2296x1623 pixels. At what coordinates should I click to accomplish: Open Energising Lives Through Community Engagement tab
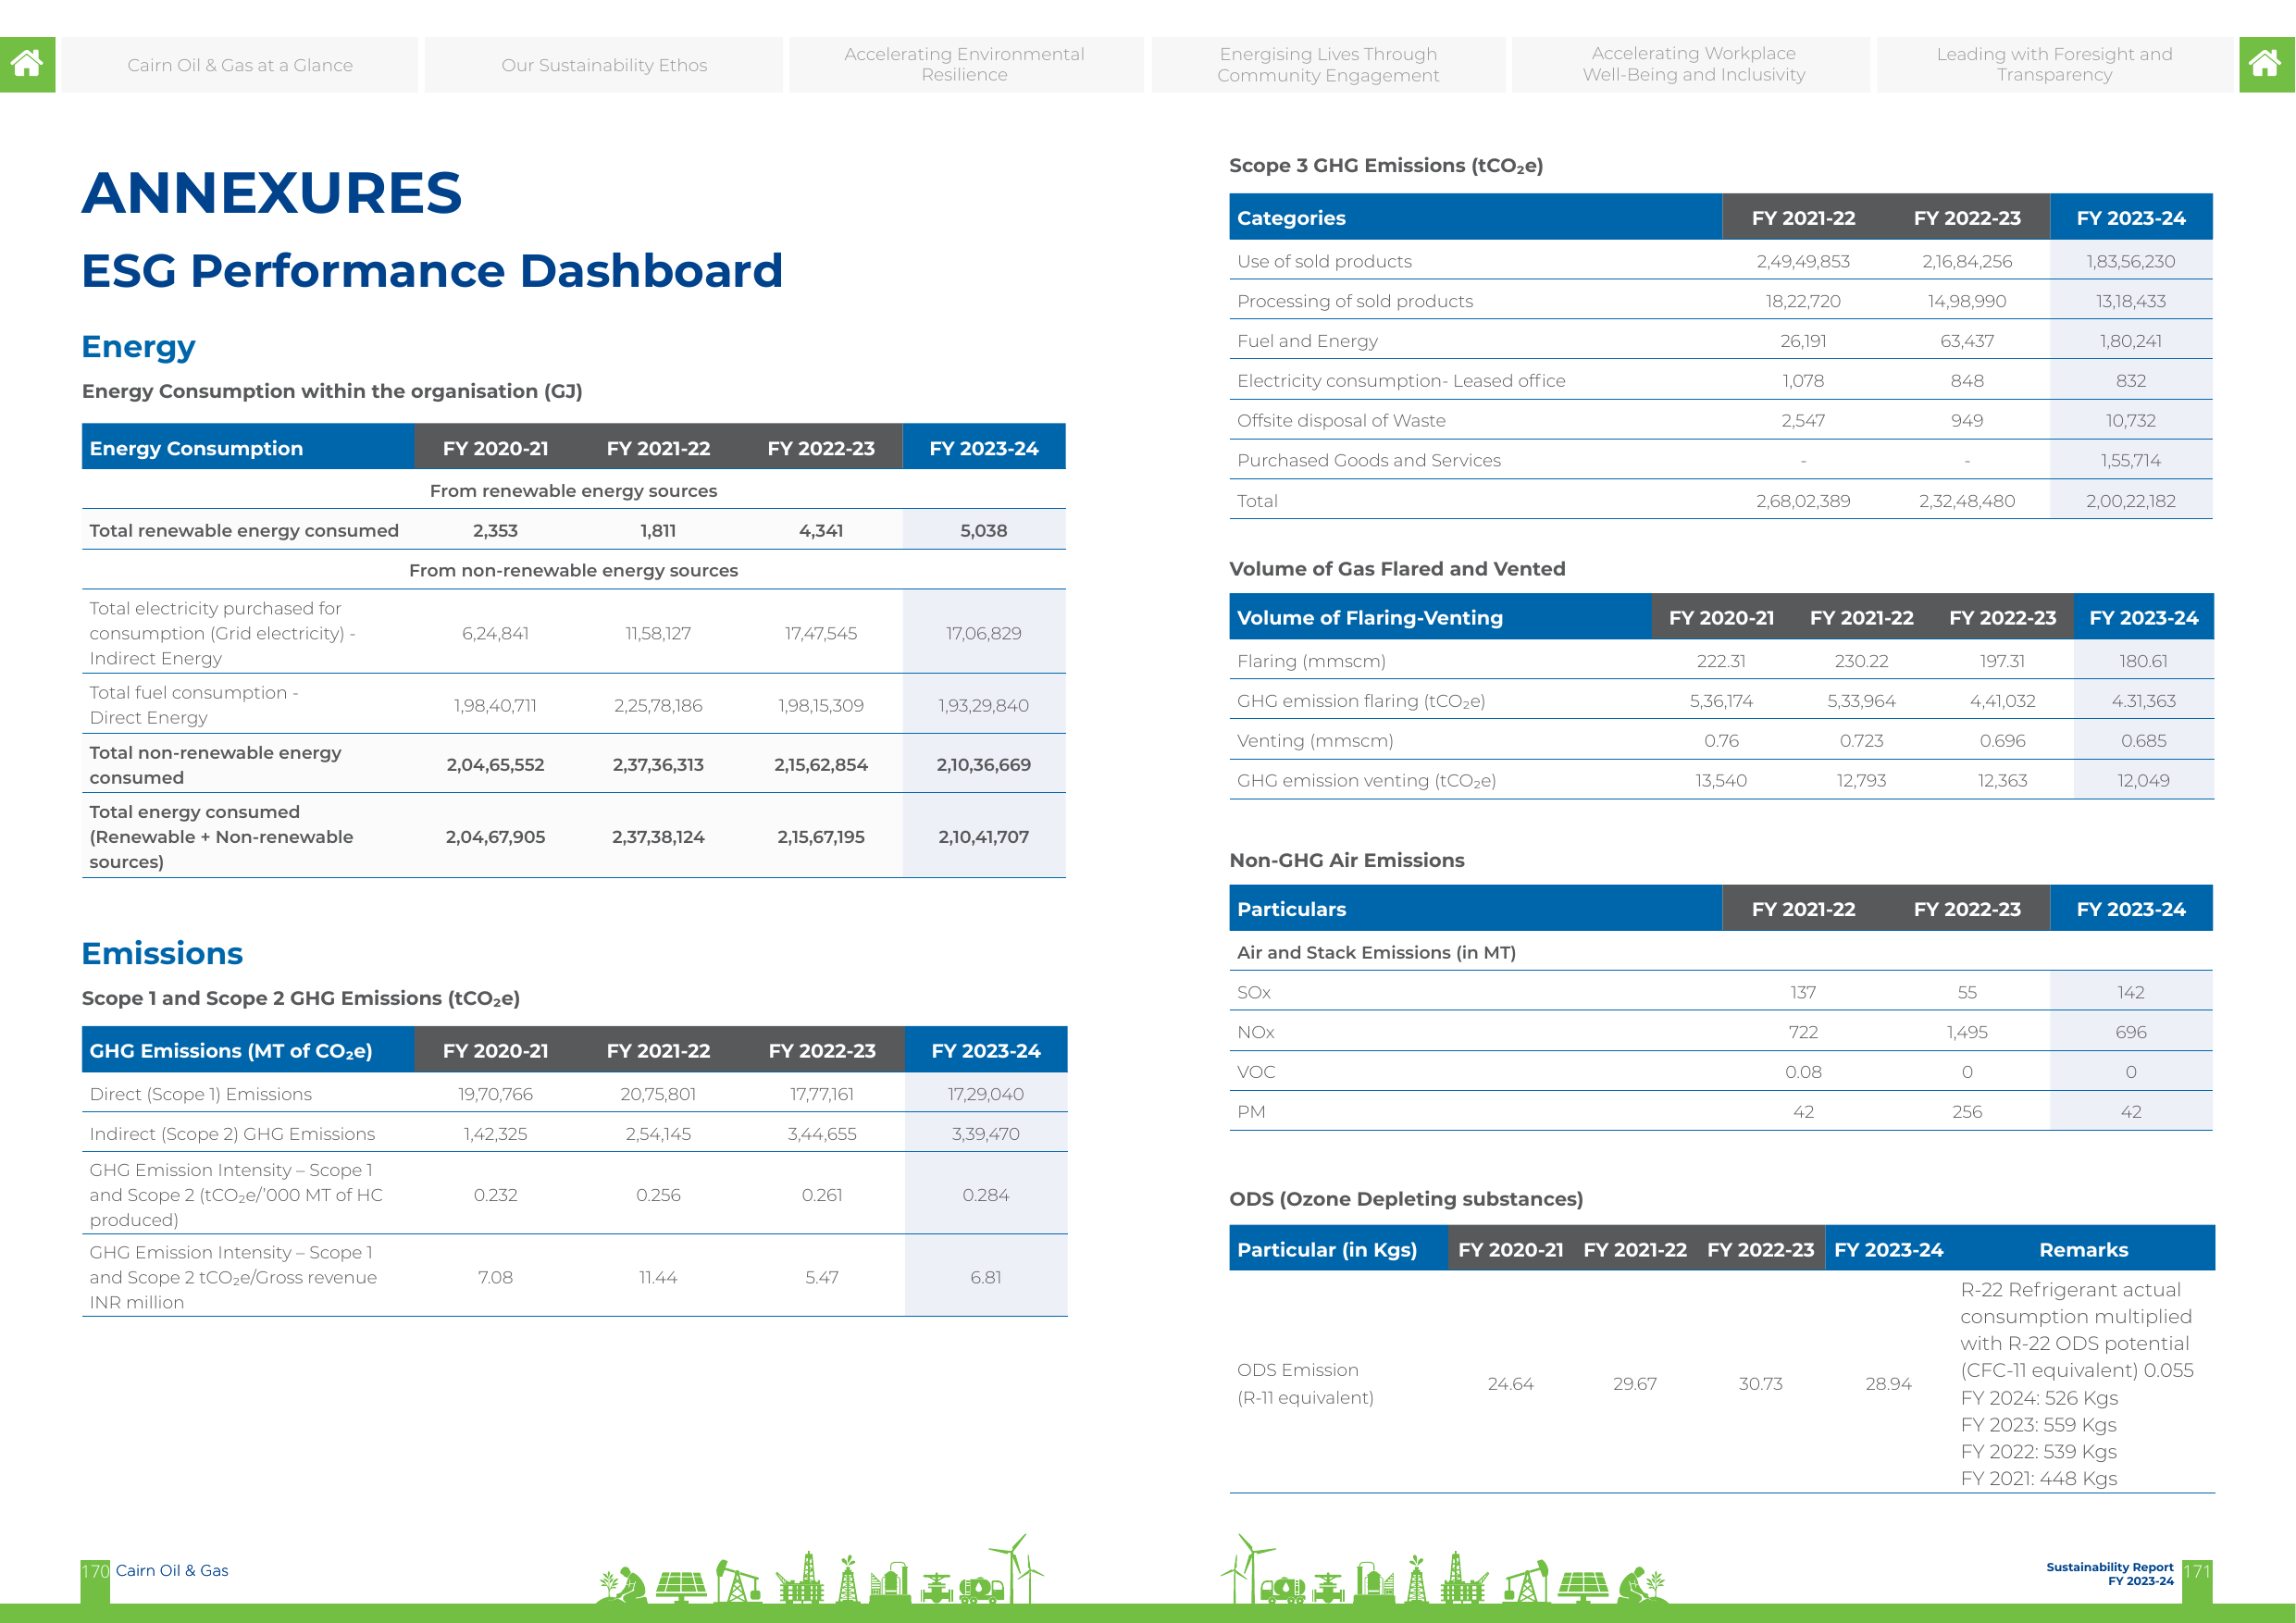1328,65
